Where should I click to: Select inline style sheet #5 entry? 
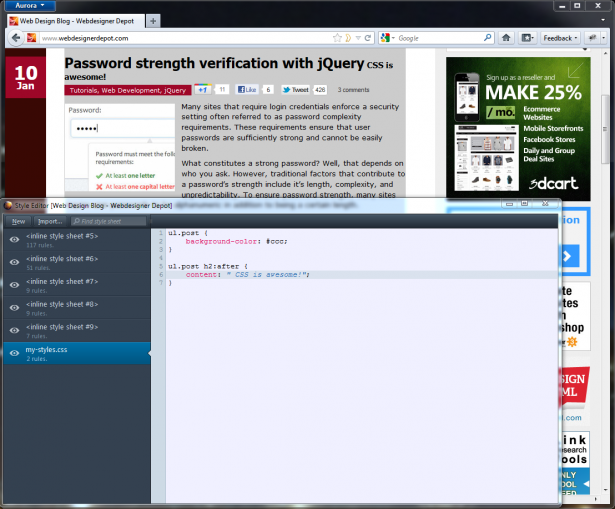tap(77, 240)
